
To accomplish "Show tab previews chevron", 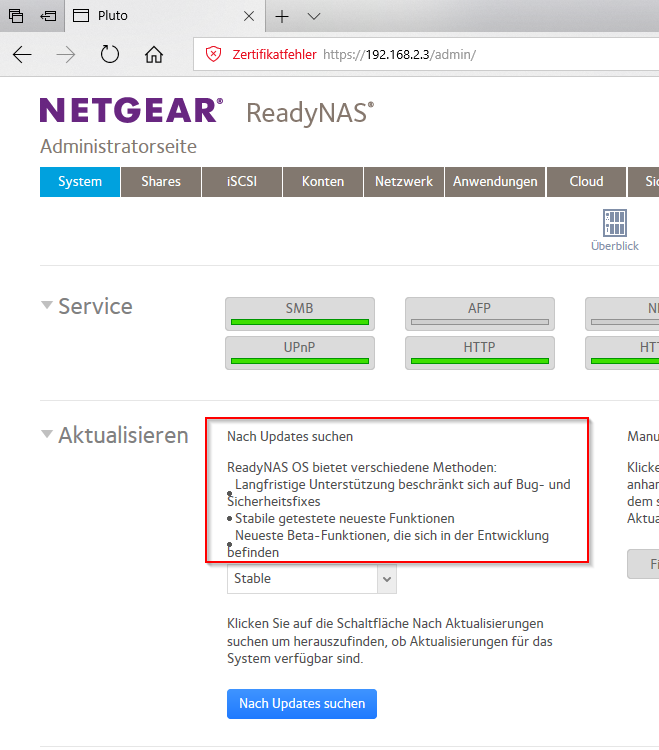I will point(314,16).
